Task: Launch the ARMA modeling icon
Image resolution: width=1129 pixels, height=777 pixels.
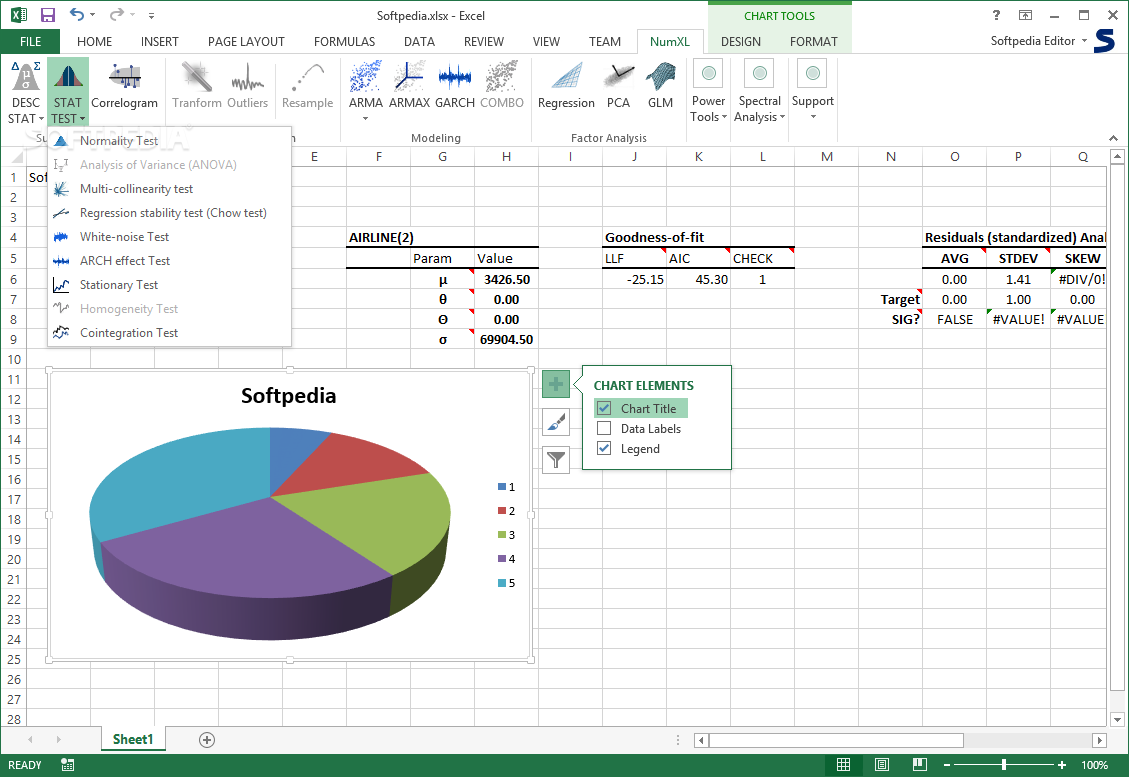Action: 366,76
